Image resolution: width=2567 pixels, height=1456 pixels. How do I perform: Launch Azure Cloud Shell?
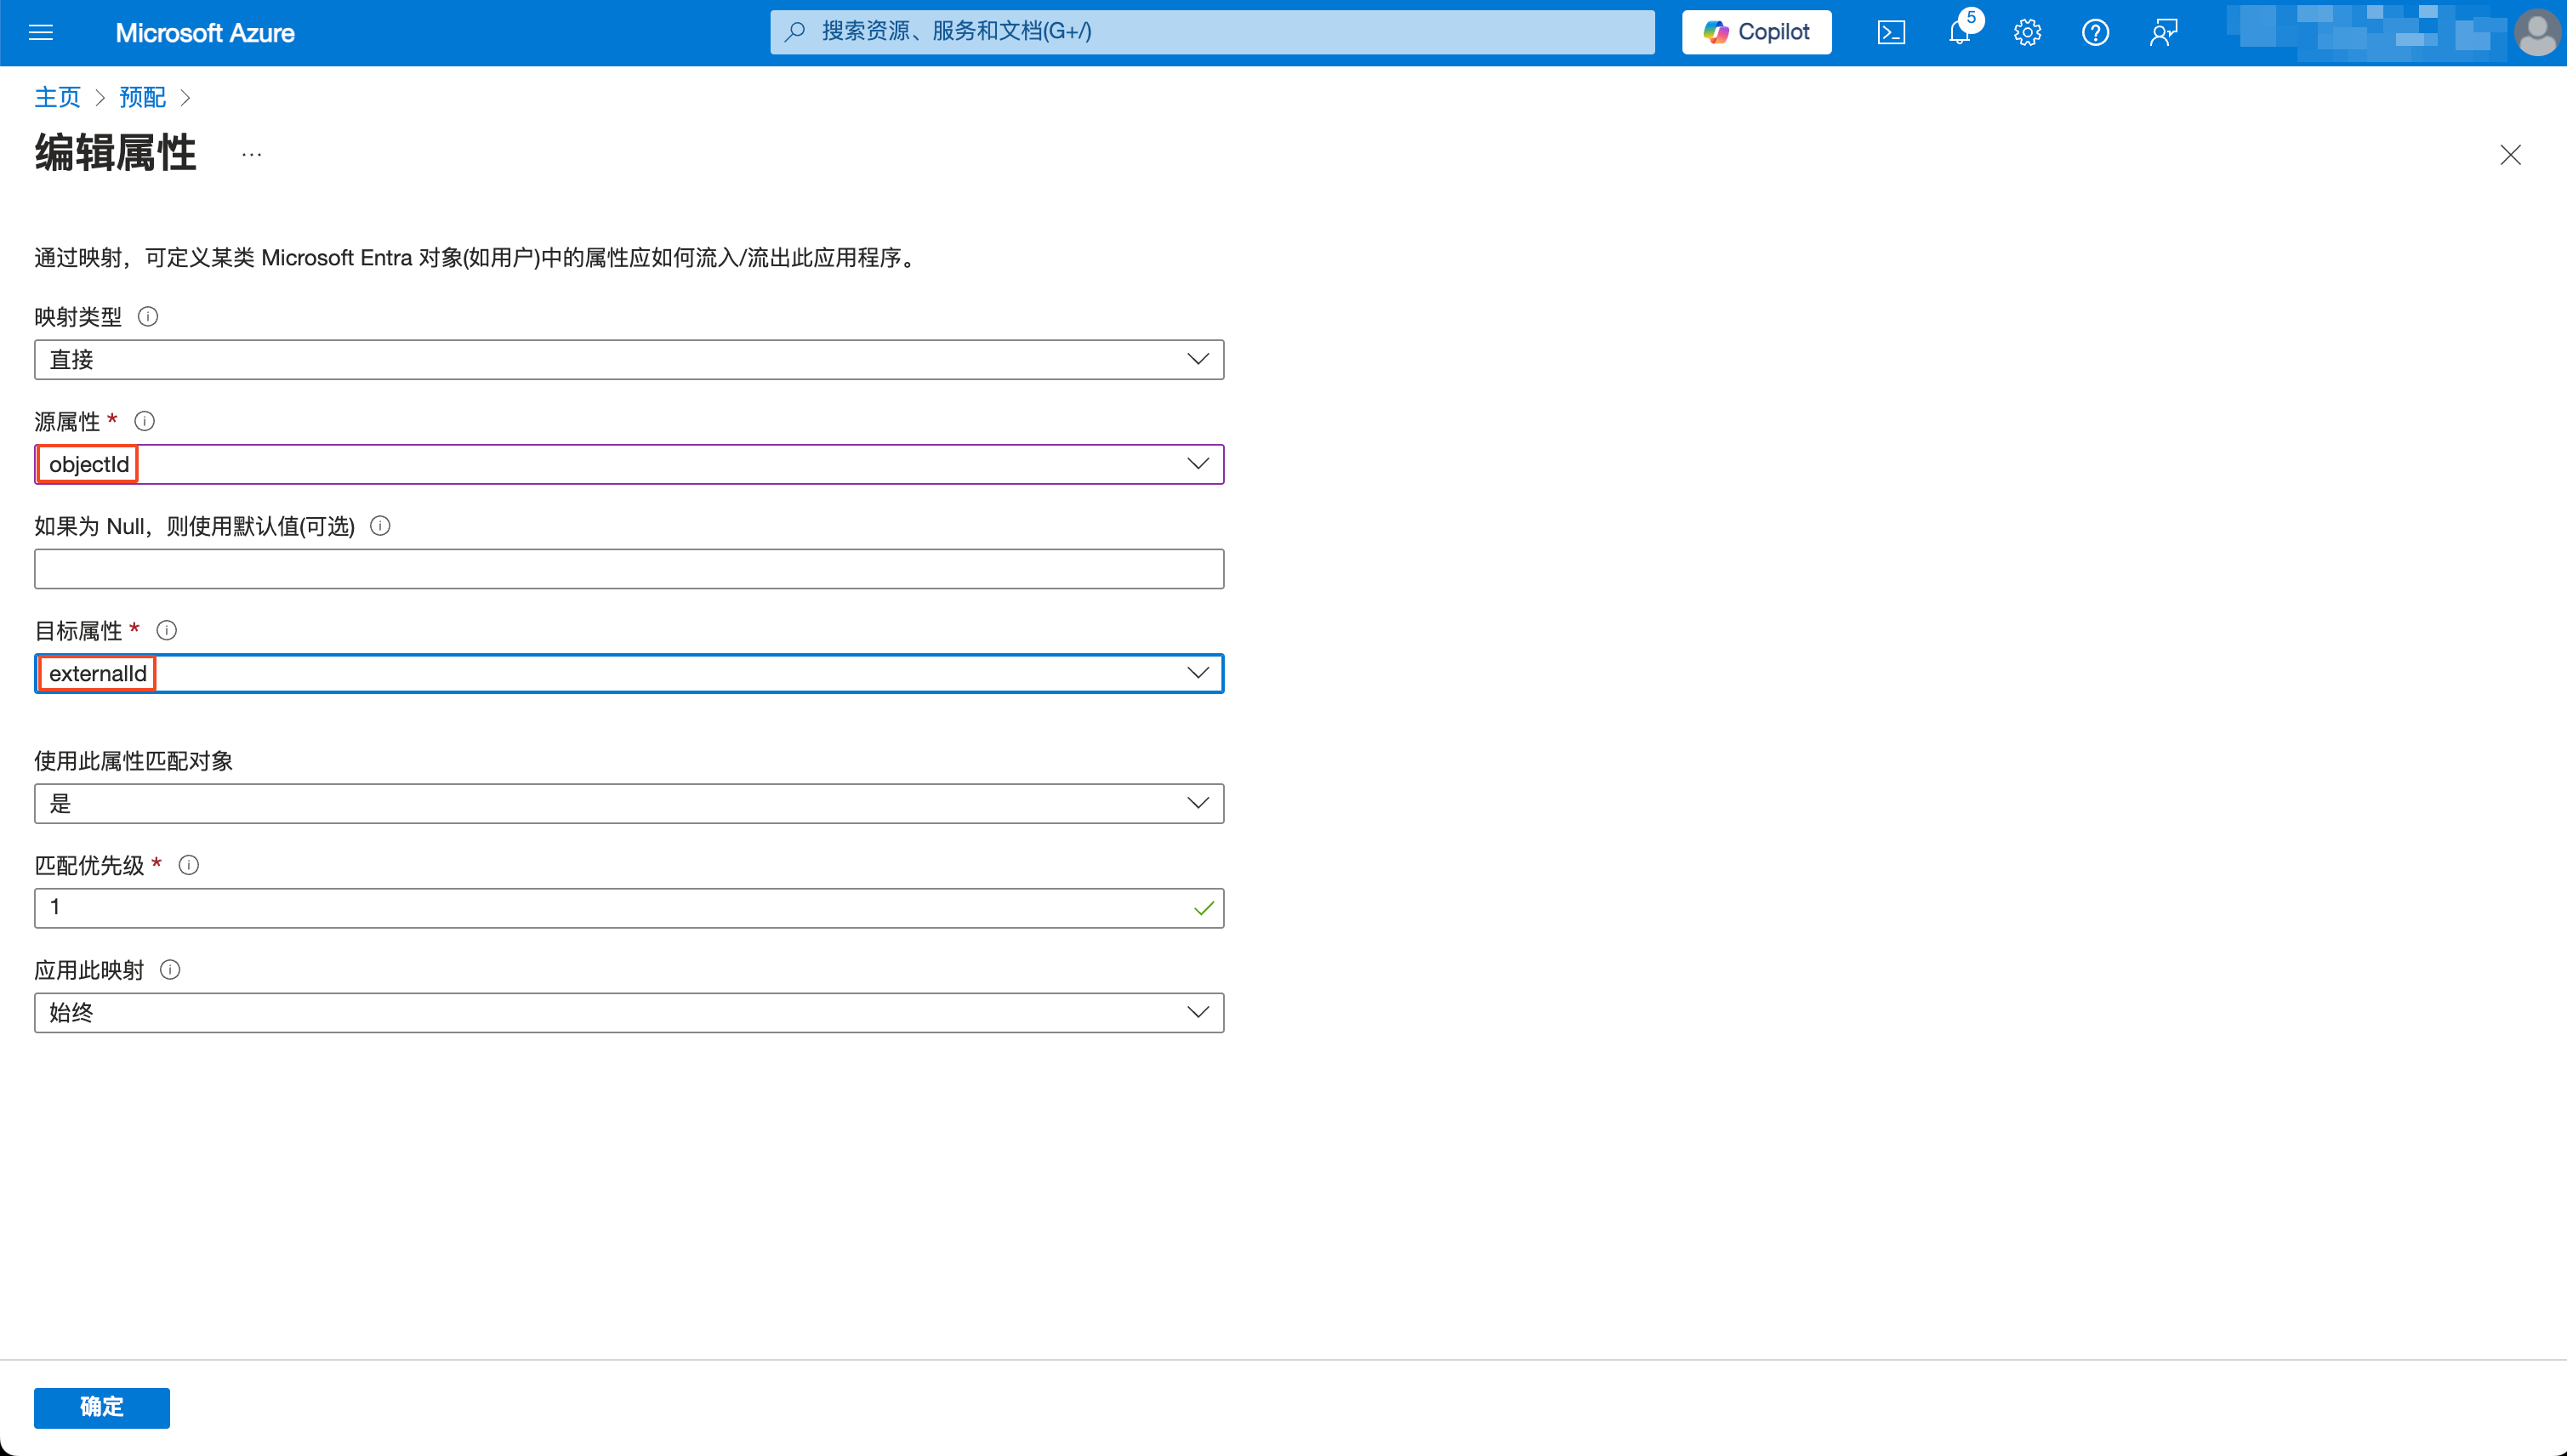coord(1892,32)
